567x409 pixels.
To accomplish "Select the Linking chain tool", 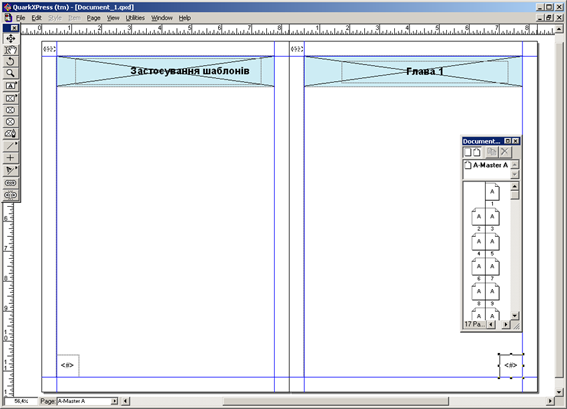I will 10,183.
